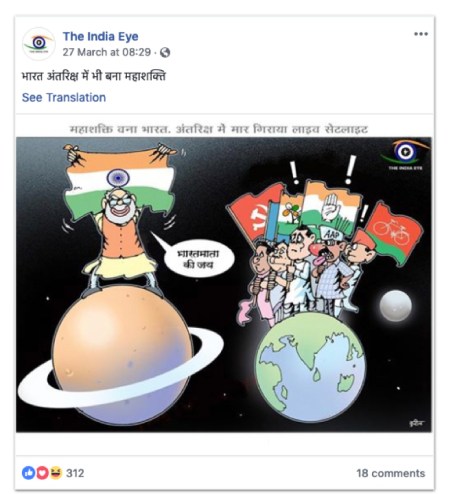Screen dimensions: 455x494
Task: Click the Haha laughing reaction icon
Action: coord(56,473)
